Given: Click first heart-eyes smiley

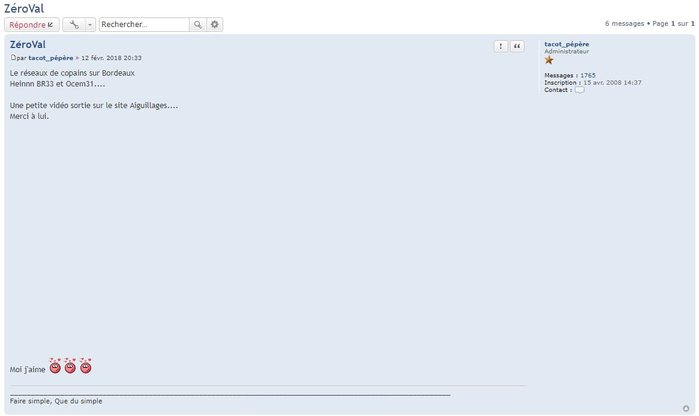Looking at the screenshot, I should pos(55,366).
